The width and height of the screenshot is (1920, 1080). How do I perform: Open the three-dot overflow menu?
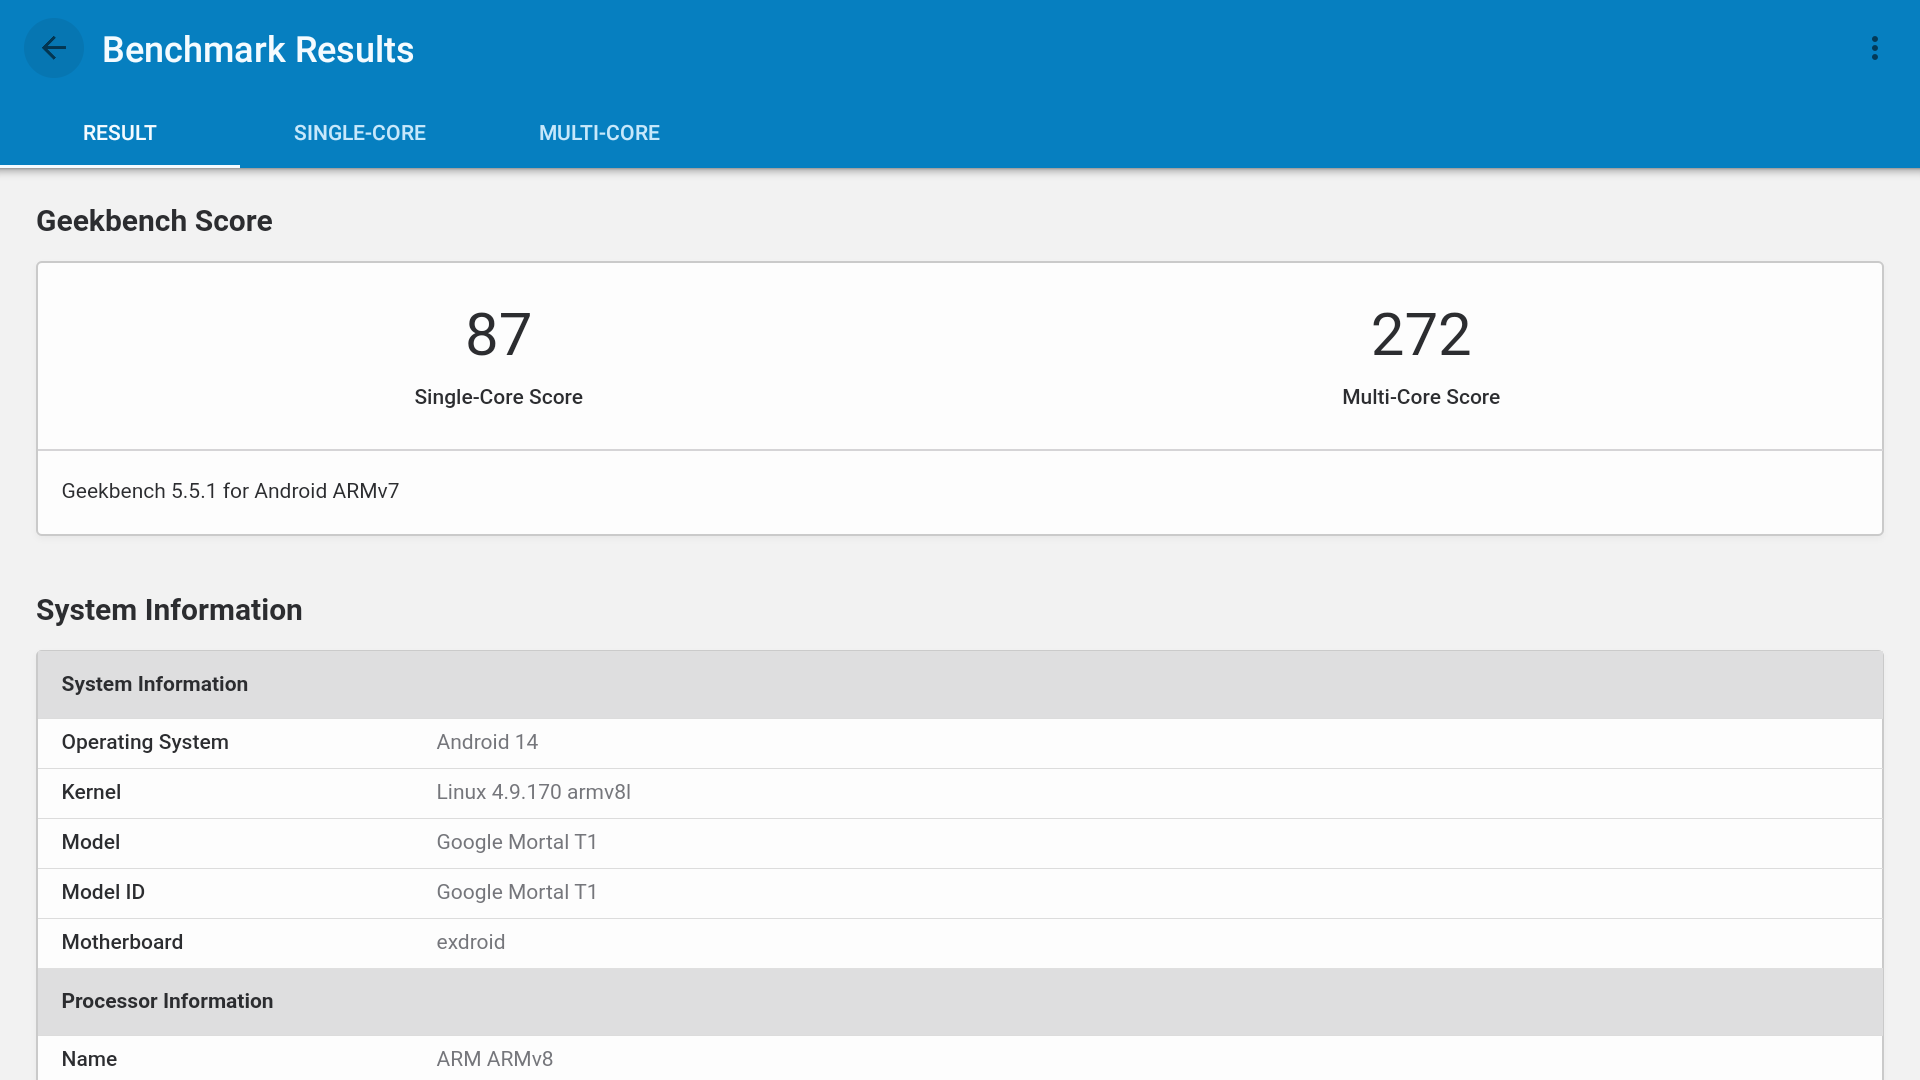(1874, 48)
